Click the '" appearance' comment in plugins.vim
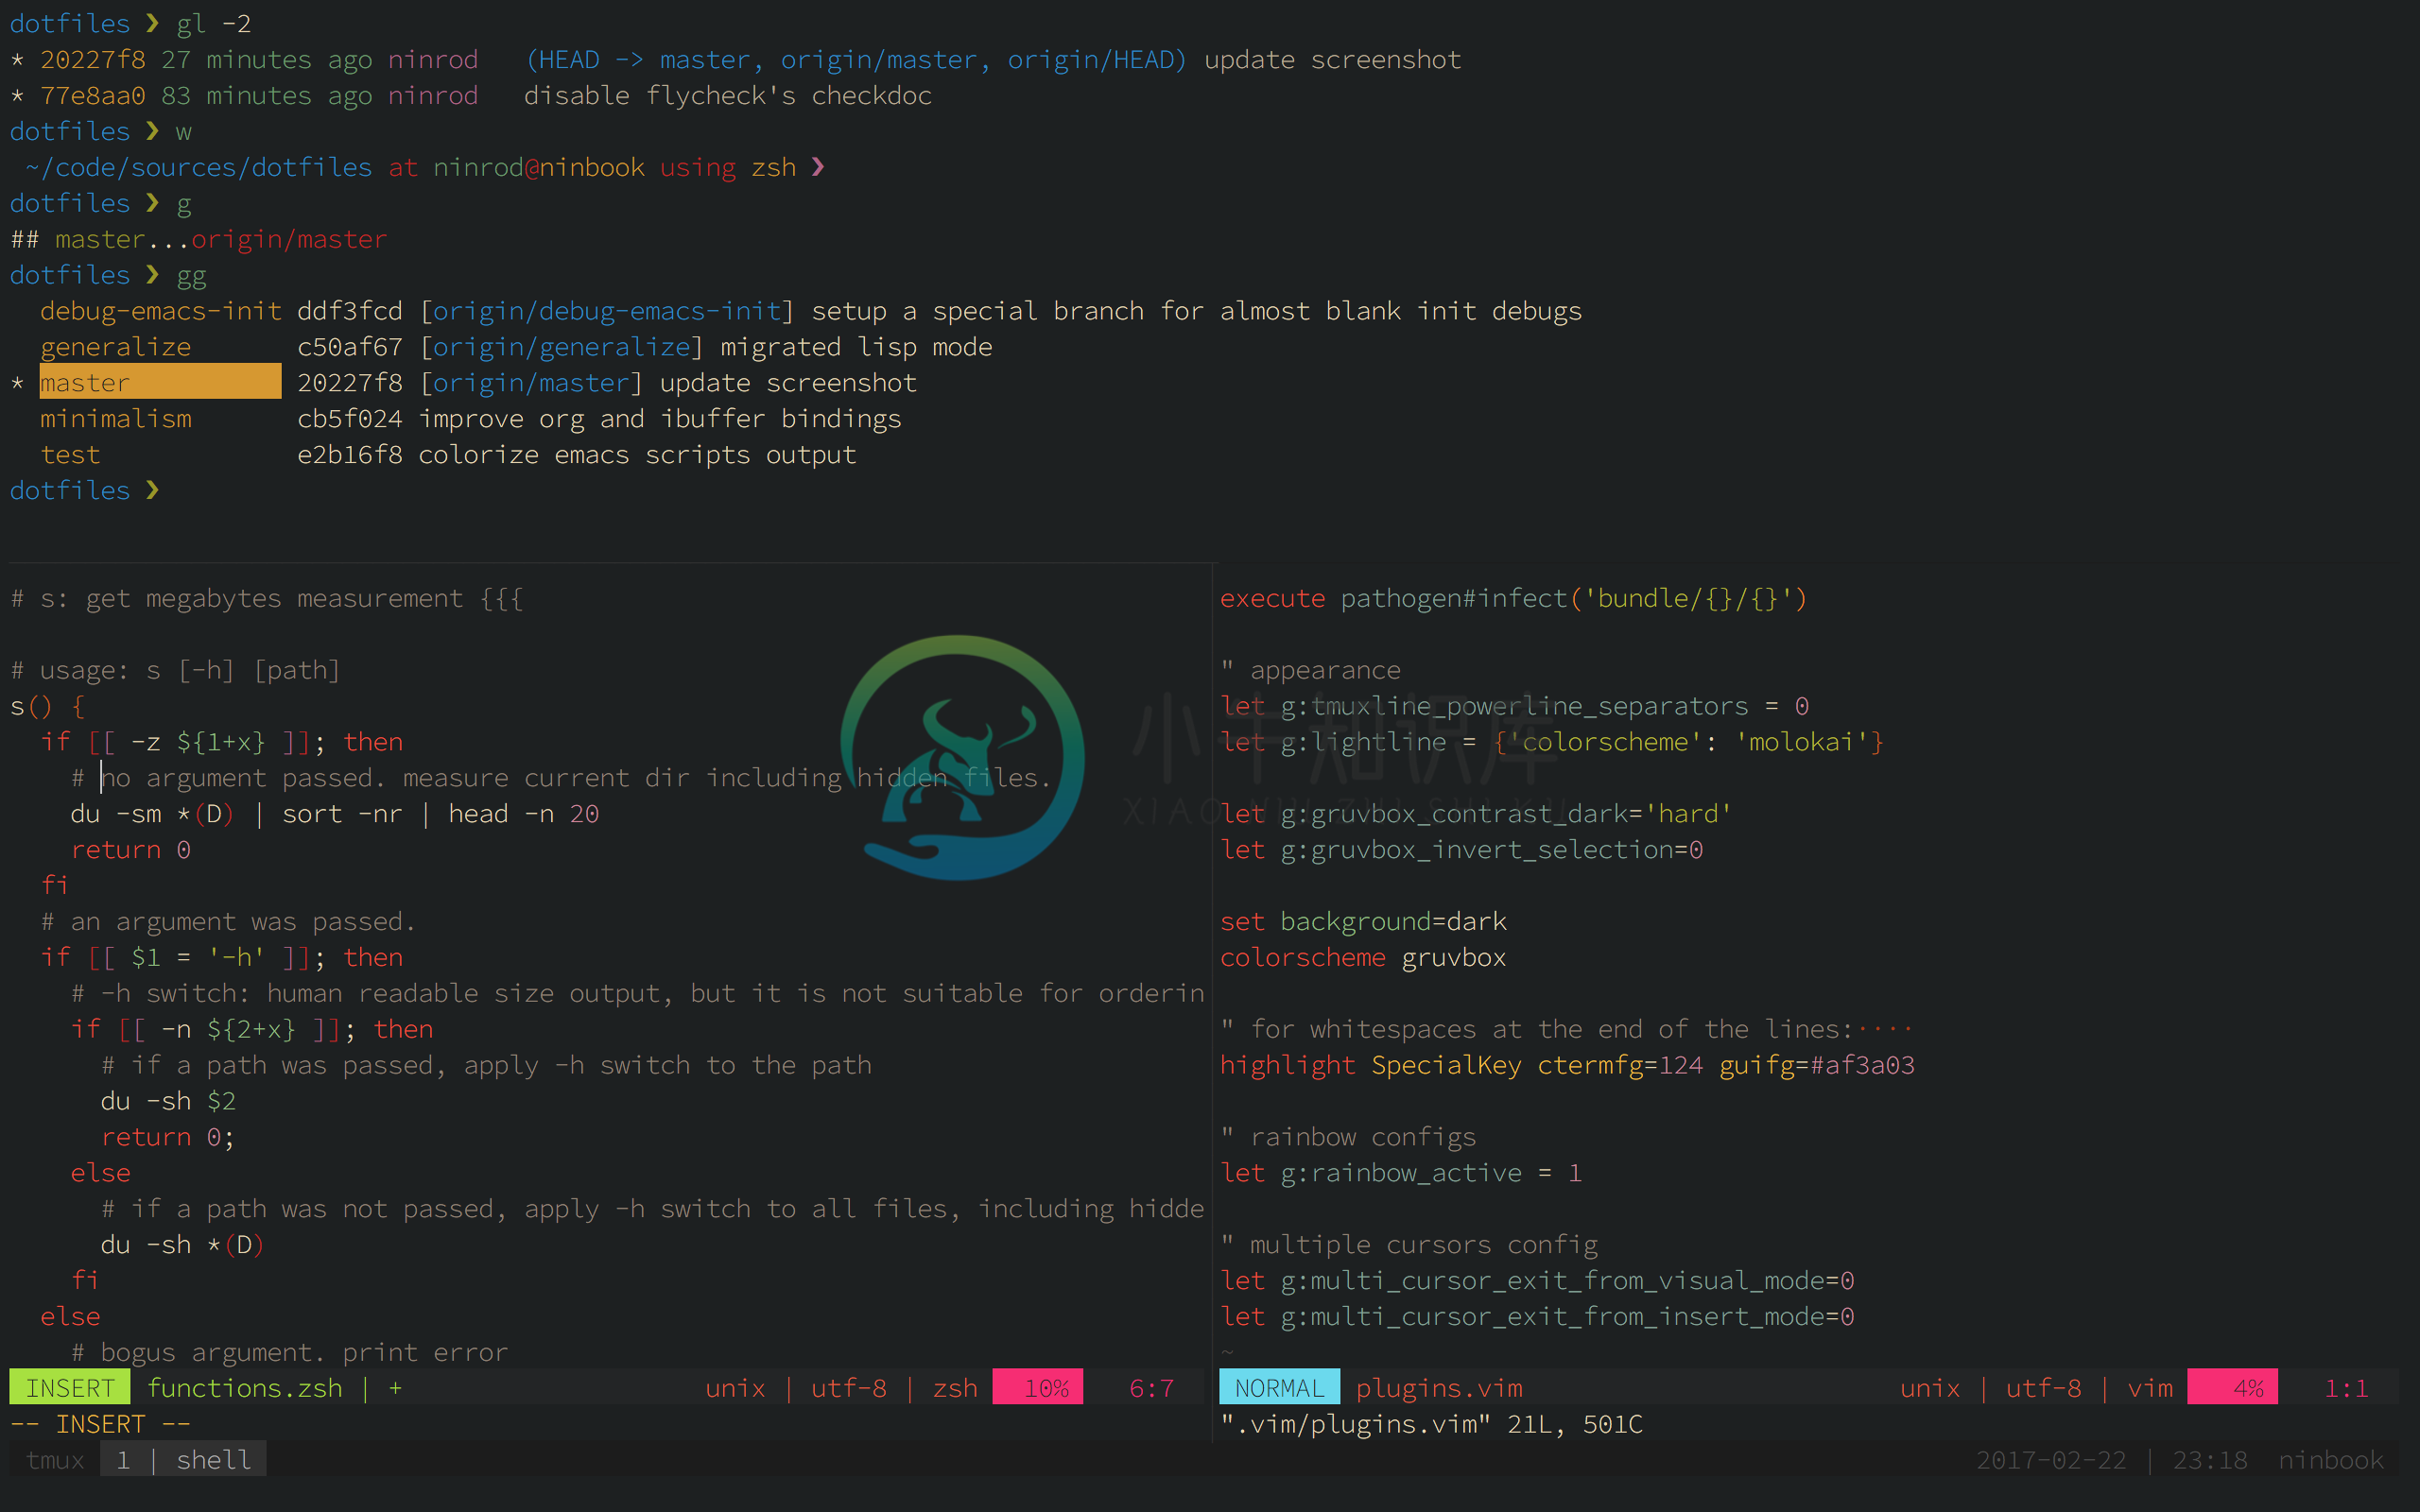 click(1310, 671)
